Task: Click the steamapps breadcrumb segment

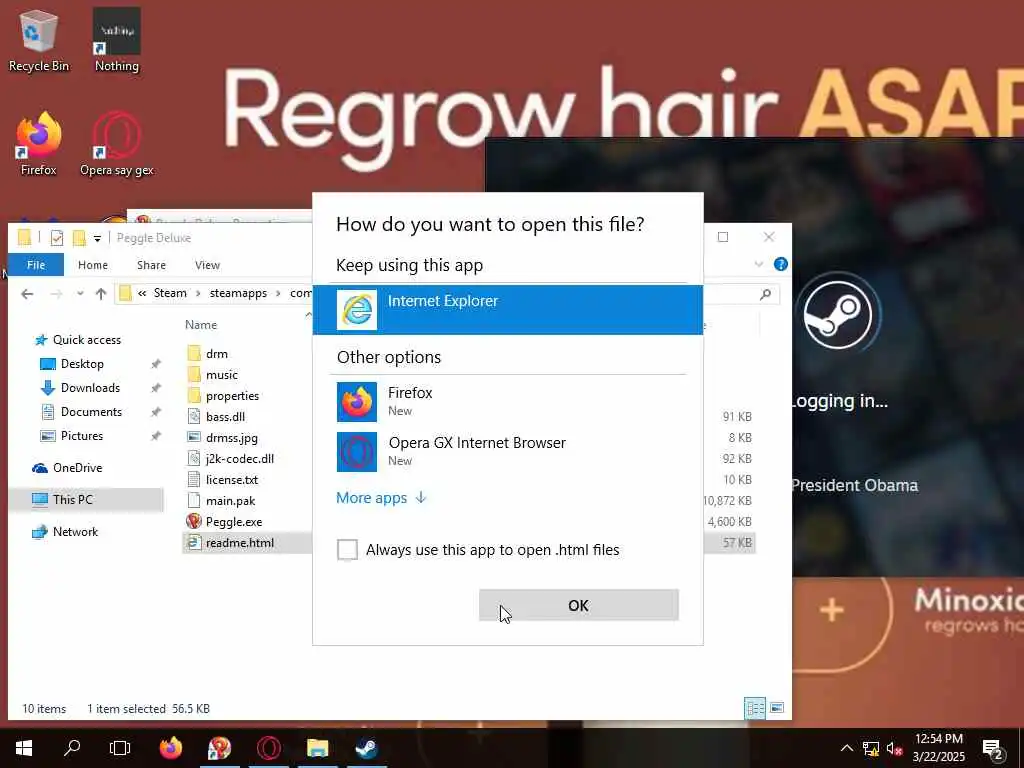Action: click(238, 293)
